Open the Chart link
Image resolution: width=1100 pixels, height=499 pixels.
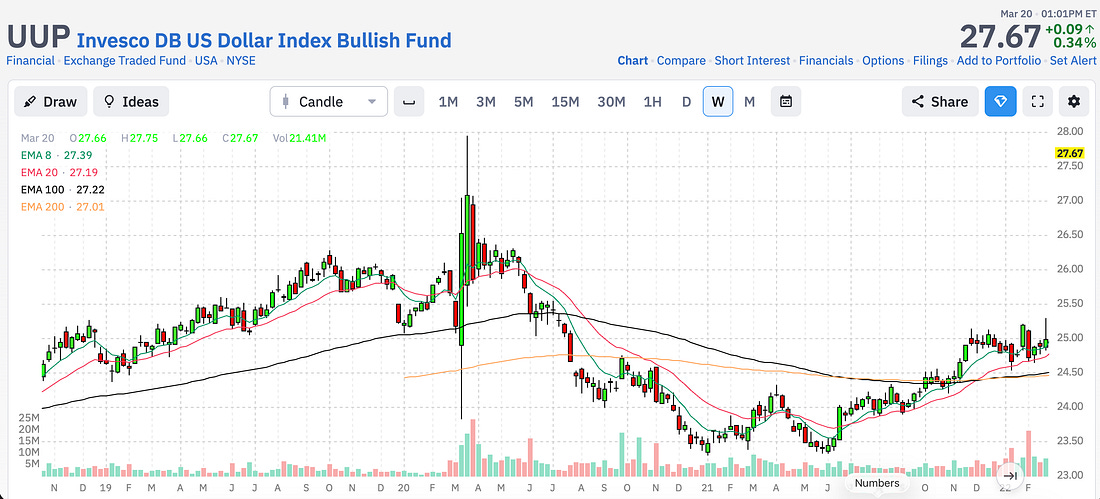point(633,61)
